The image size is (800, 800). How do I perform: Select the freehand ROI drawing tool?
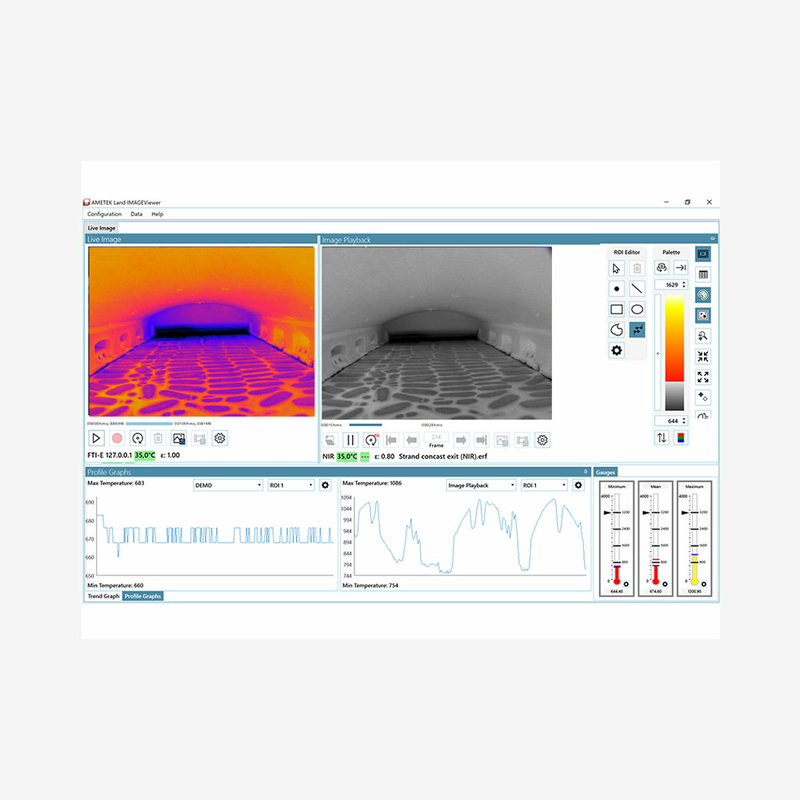[x=616, y=329]
